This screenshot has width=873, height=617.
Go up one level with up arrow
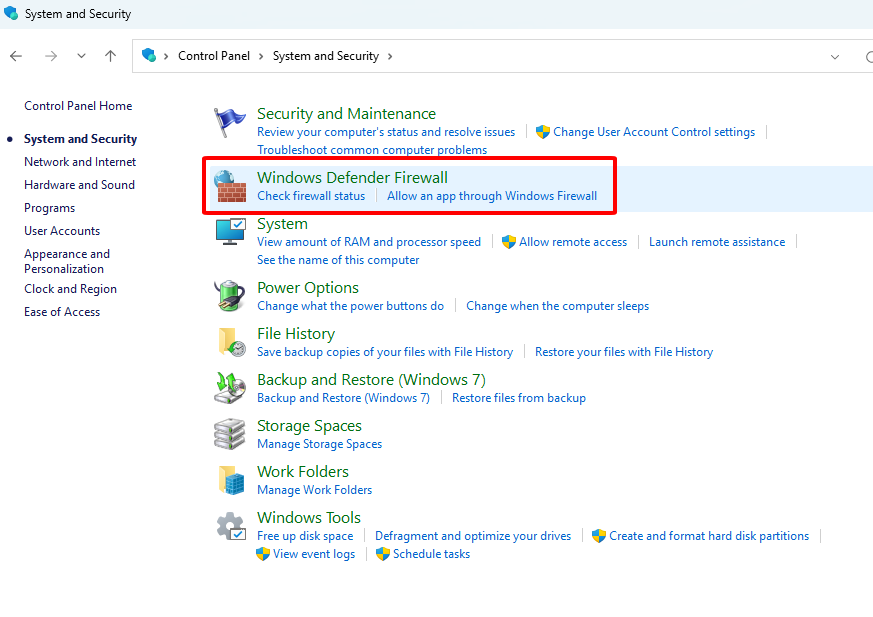(x=110, y=56)
